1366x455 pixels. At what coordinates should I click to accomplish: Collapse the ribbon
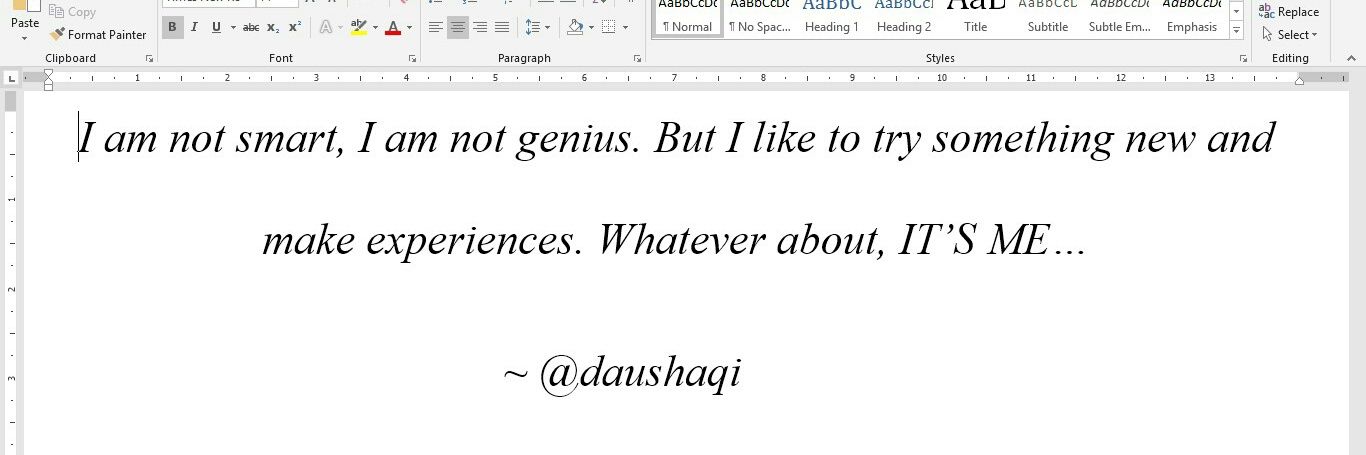pyautogui.click(x=1351, y=59)
